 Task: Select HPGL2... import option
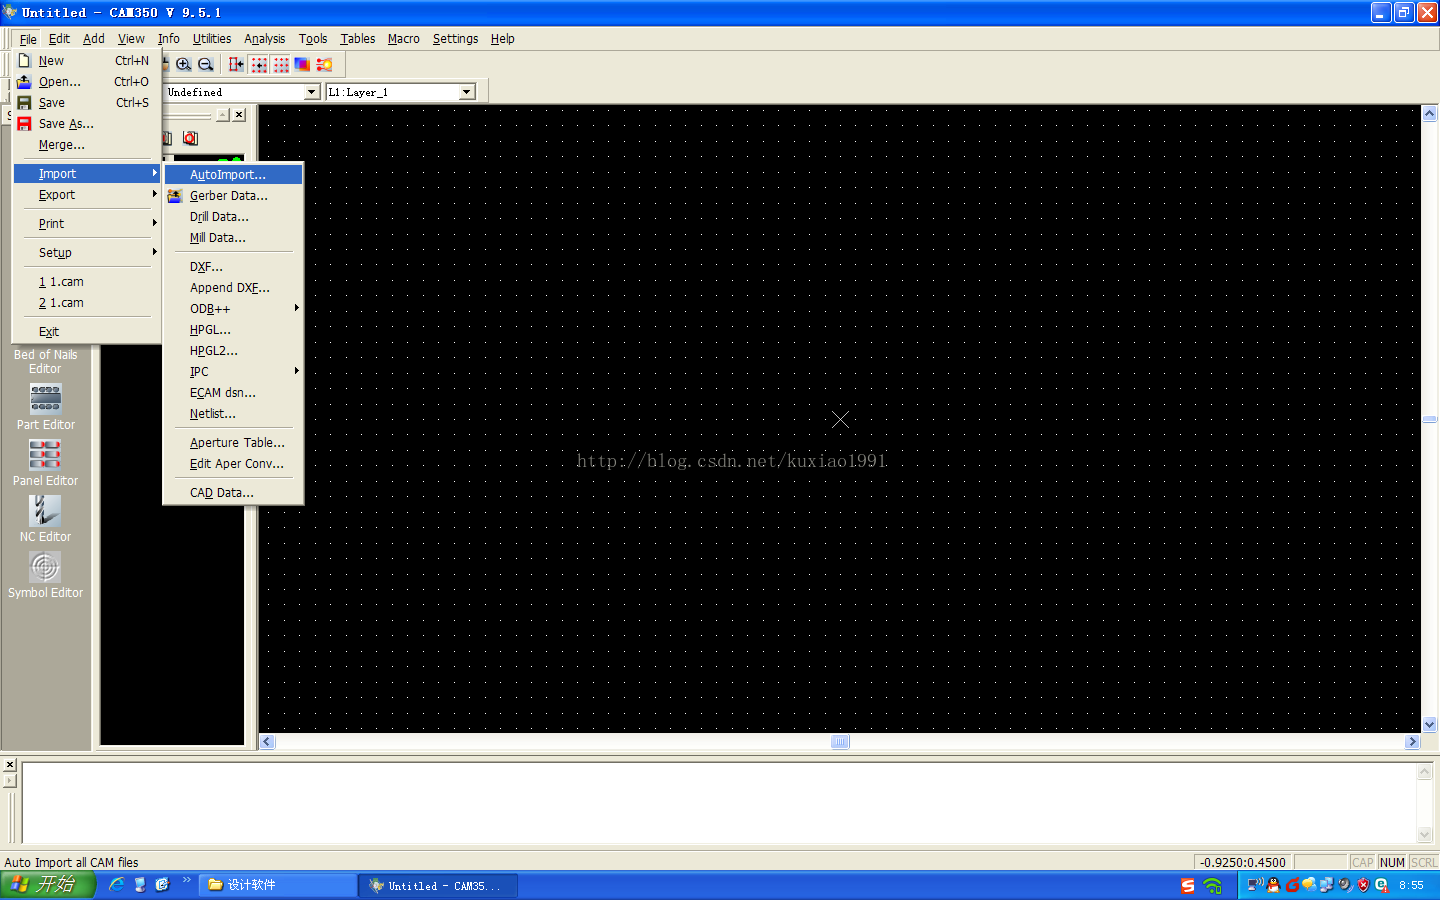233,351
